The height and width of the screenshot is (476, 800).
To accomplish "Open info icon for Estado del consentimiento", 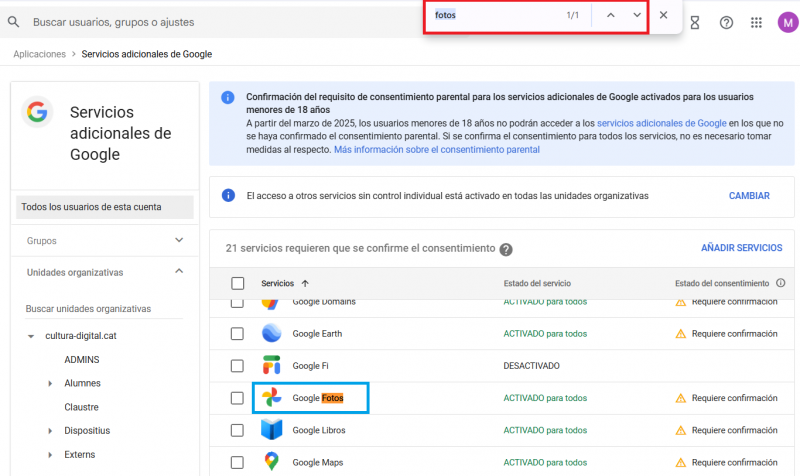I will 780,283.
